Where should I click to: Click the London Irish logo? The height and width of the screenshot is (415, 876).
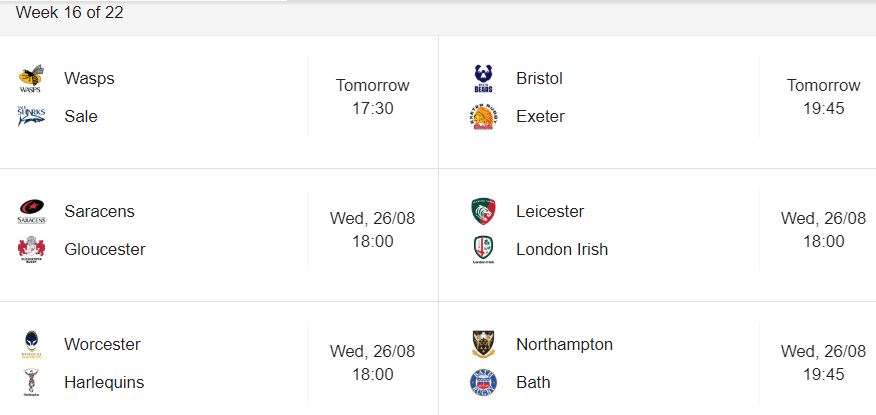[x=483, y=250]
